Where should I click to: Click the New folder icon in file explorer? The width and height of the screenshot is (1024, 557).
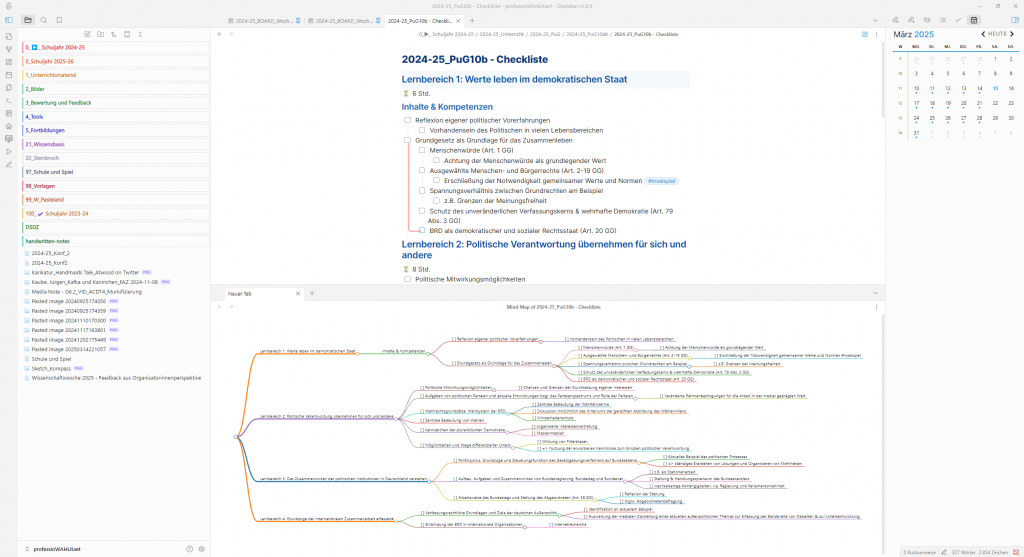tap(100, 34)
